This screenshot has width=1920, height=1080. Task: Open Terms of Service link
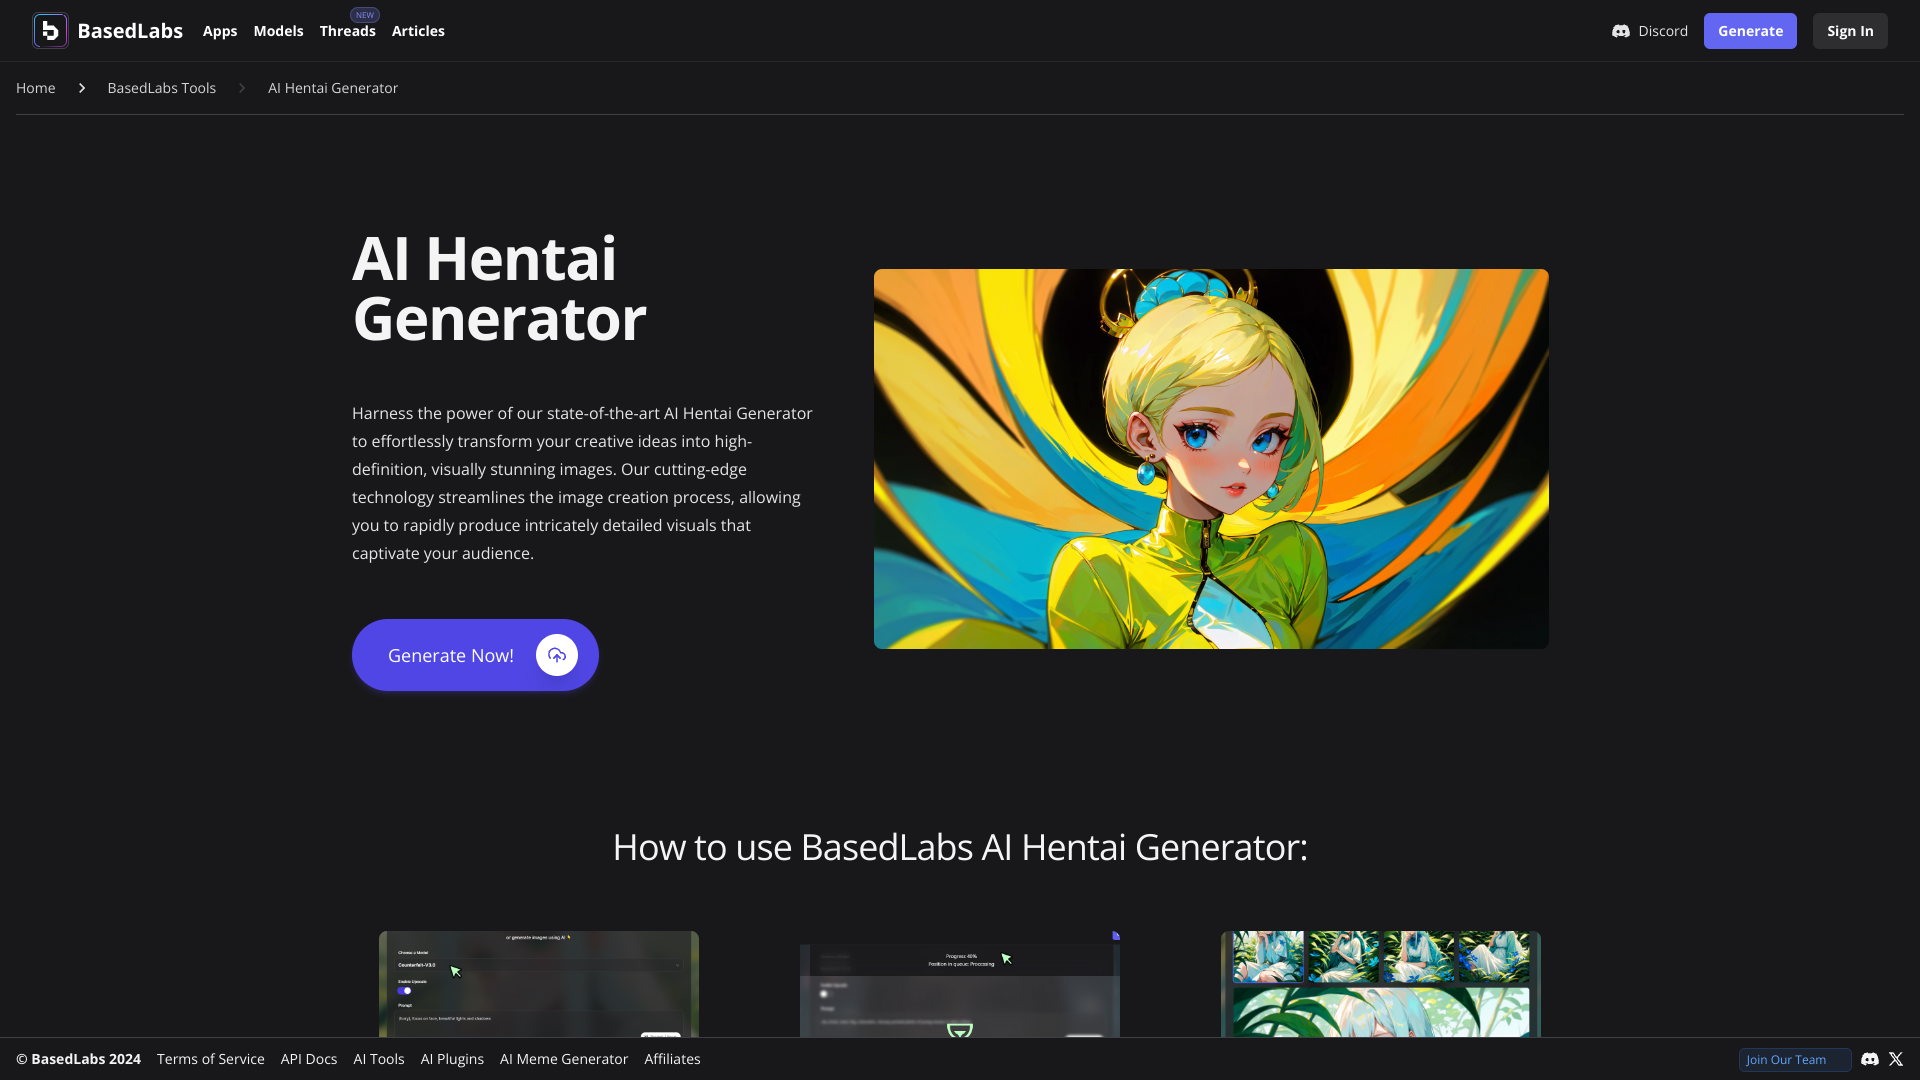(211, 1059)
